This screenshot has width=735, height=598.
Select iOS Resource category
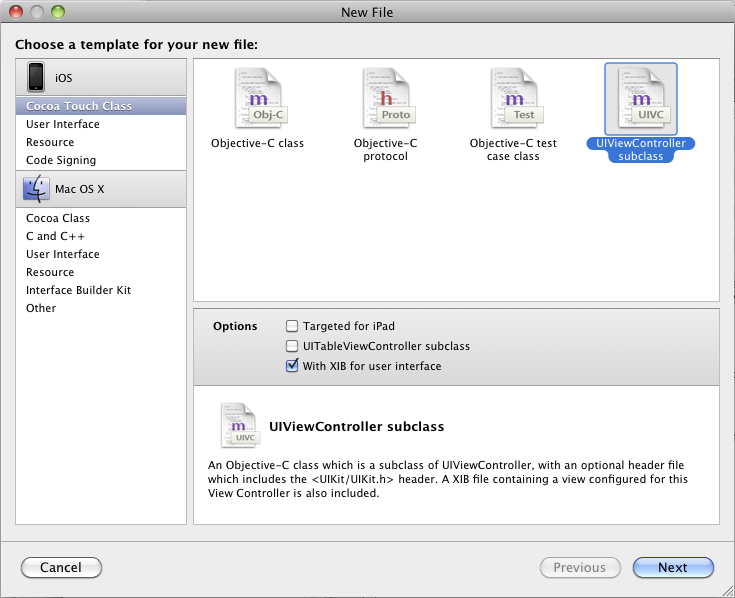point(101,142)
